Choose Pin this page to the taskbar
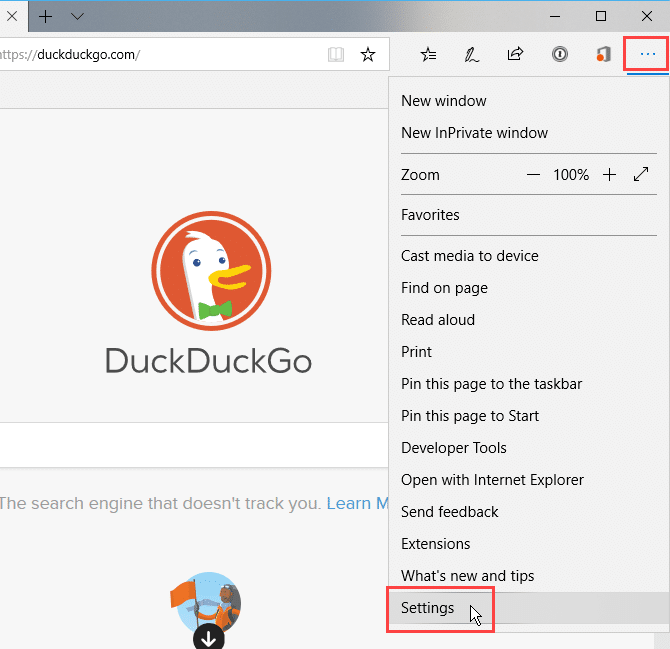 coord(529,384)
